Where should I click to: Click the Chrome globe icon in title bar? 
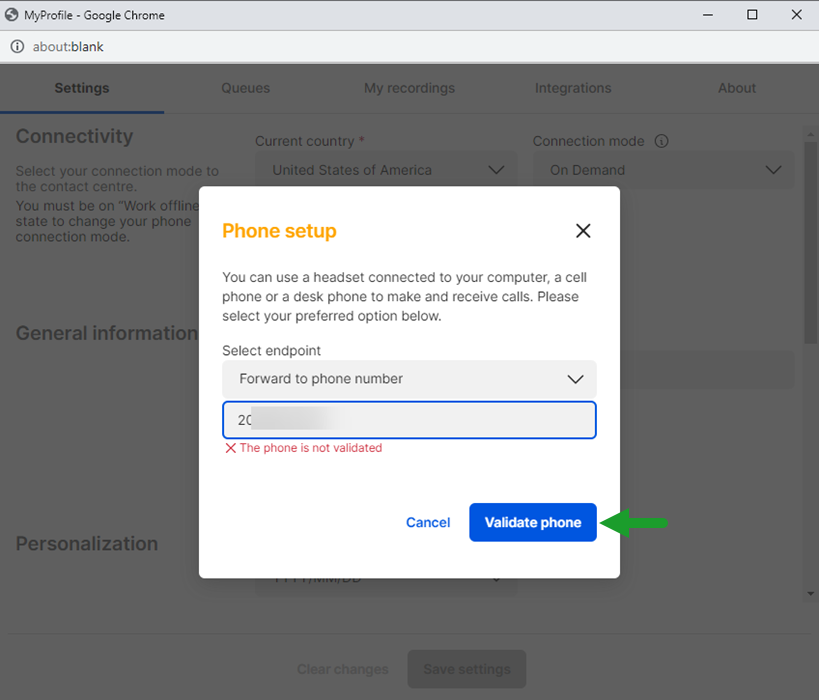[11, 15]
